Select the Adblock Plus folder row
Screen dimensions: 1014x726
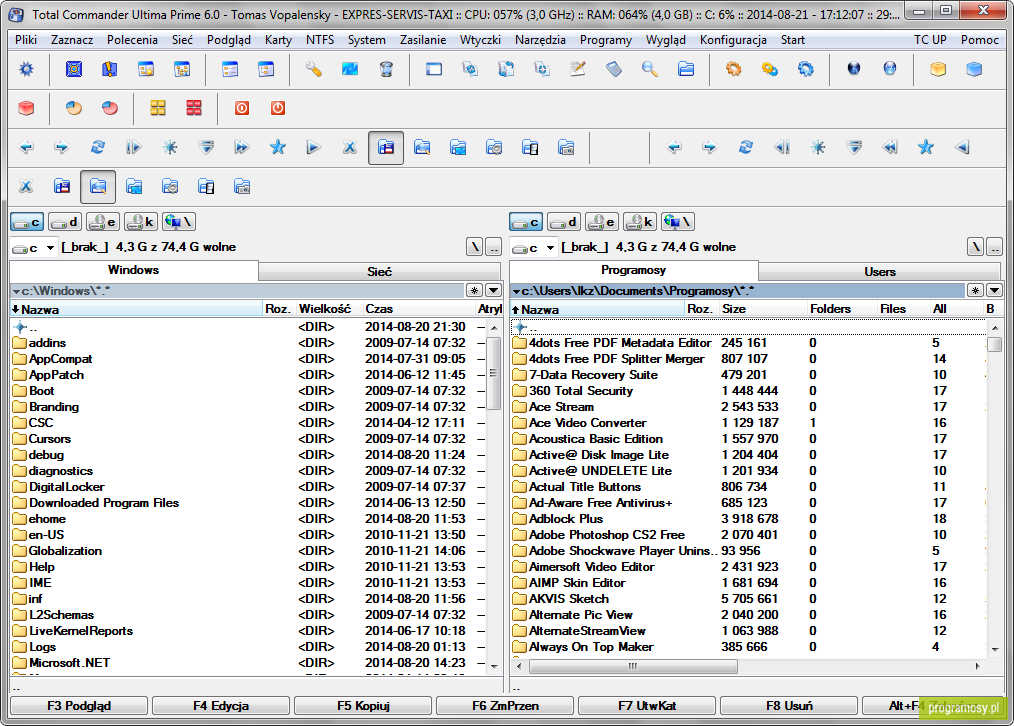coord(748,518)
